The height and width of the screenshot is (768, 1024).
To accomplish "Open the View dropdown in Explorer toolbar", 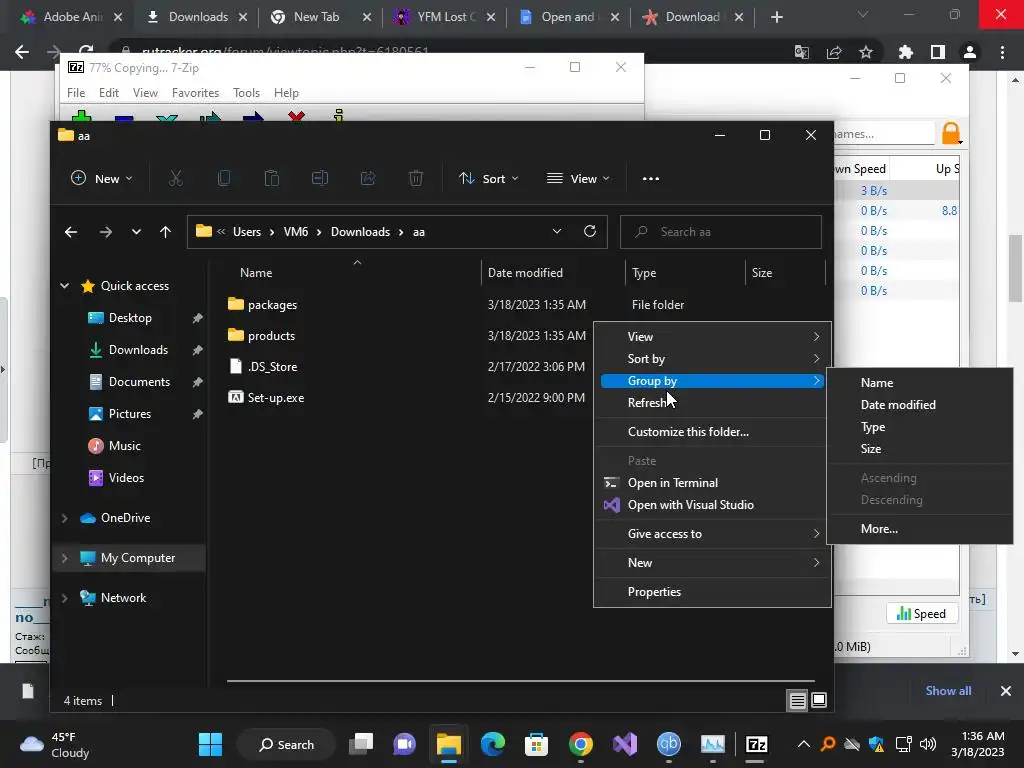I will tap(578, 178).
